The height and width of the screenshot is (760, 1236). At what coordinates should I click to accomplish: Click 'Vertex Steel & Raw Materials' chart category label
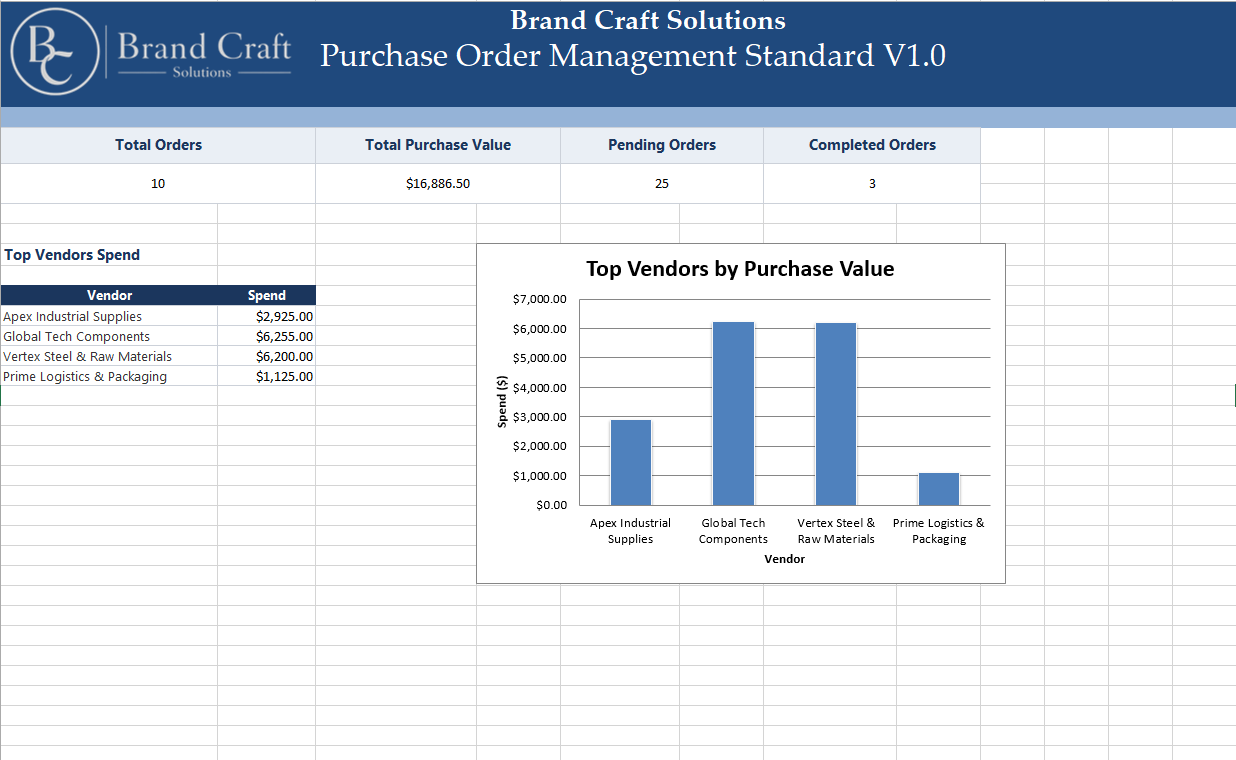836,531
